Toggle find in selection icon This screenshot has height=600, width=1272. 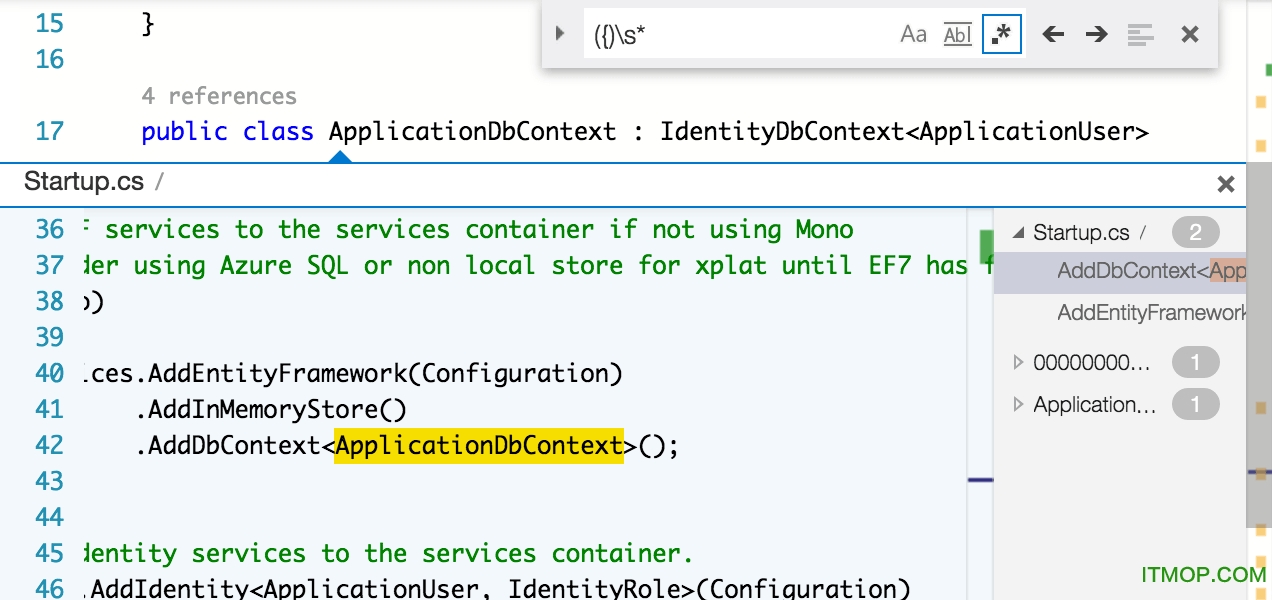tap(1140, 33)
